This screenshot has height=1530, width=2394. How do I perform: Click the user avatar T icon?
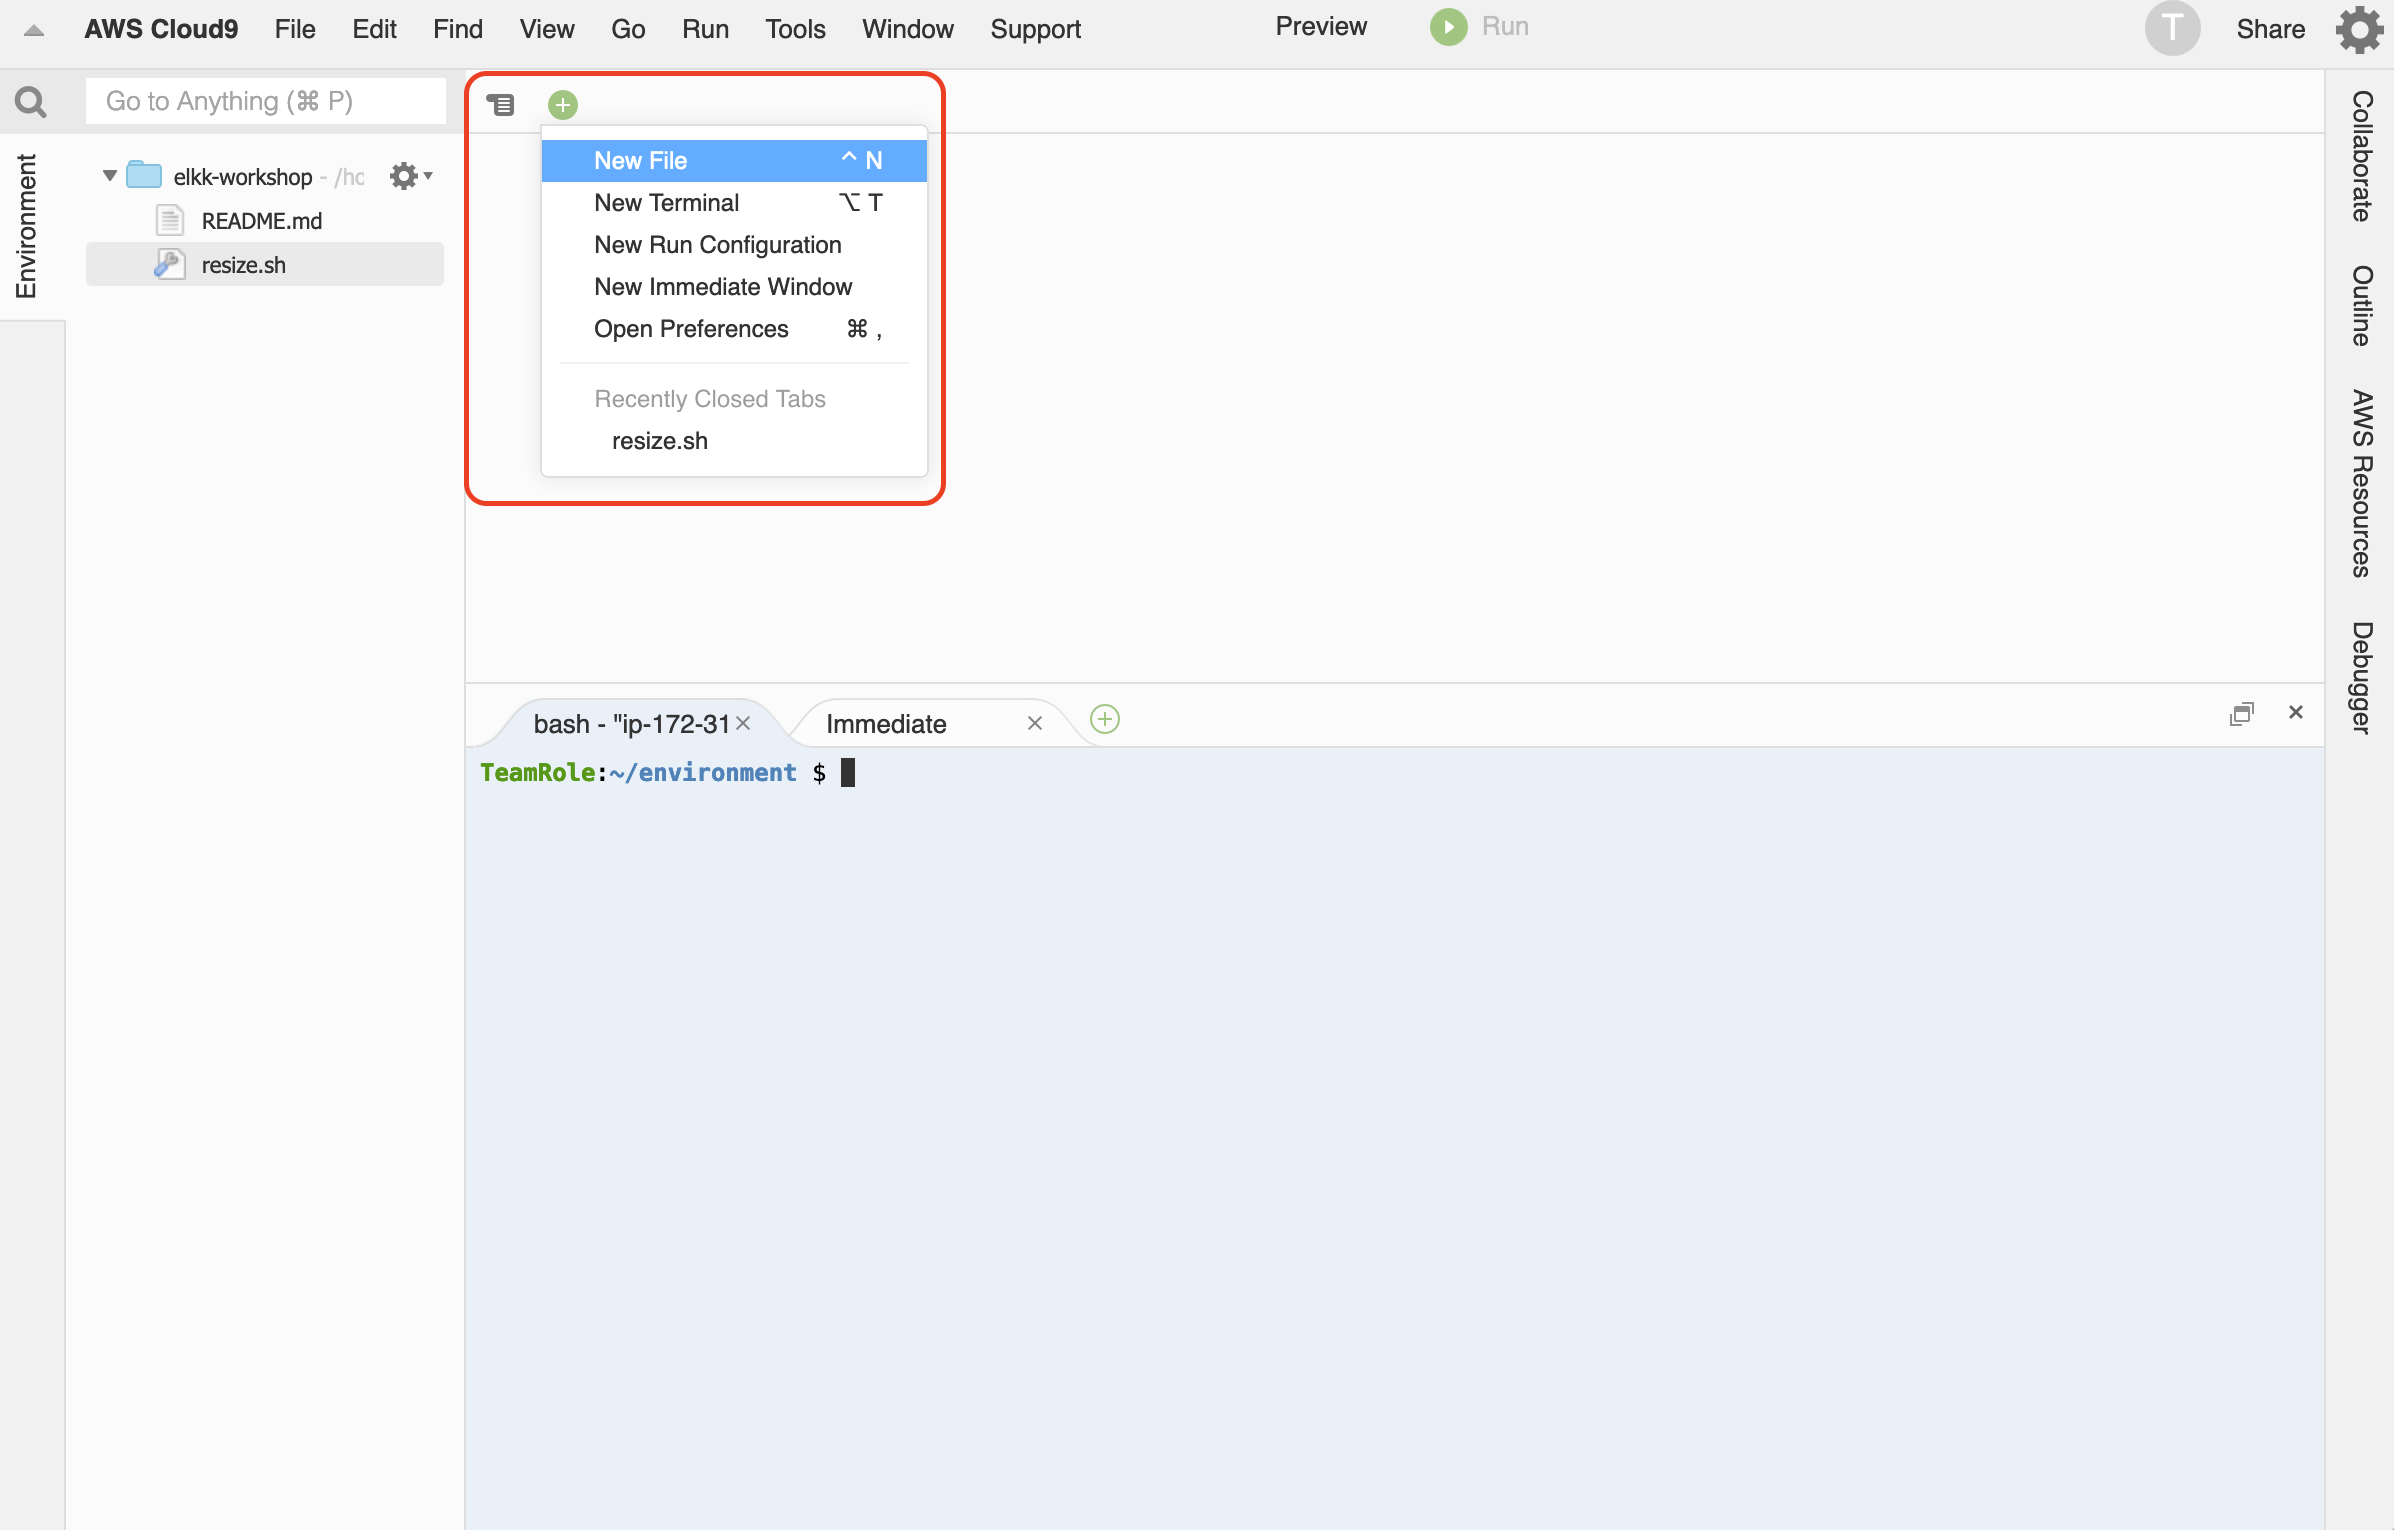(x=2172, y=28)
